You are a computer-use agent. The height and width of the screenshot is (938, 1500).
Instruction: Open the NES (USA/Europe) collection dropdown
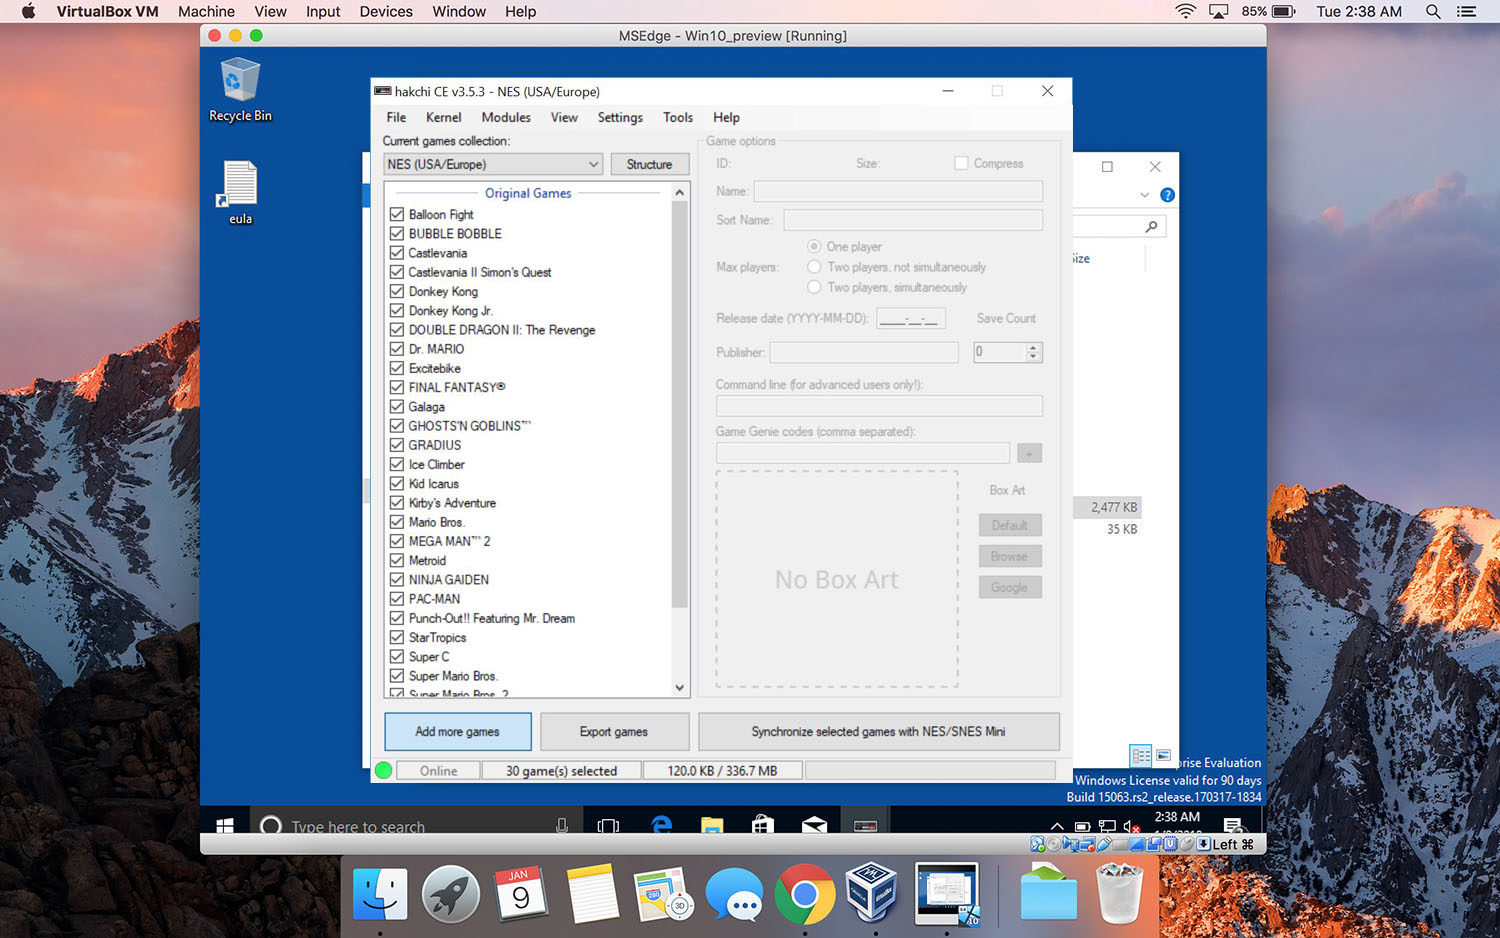pos(493,164)
